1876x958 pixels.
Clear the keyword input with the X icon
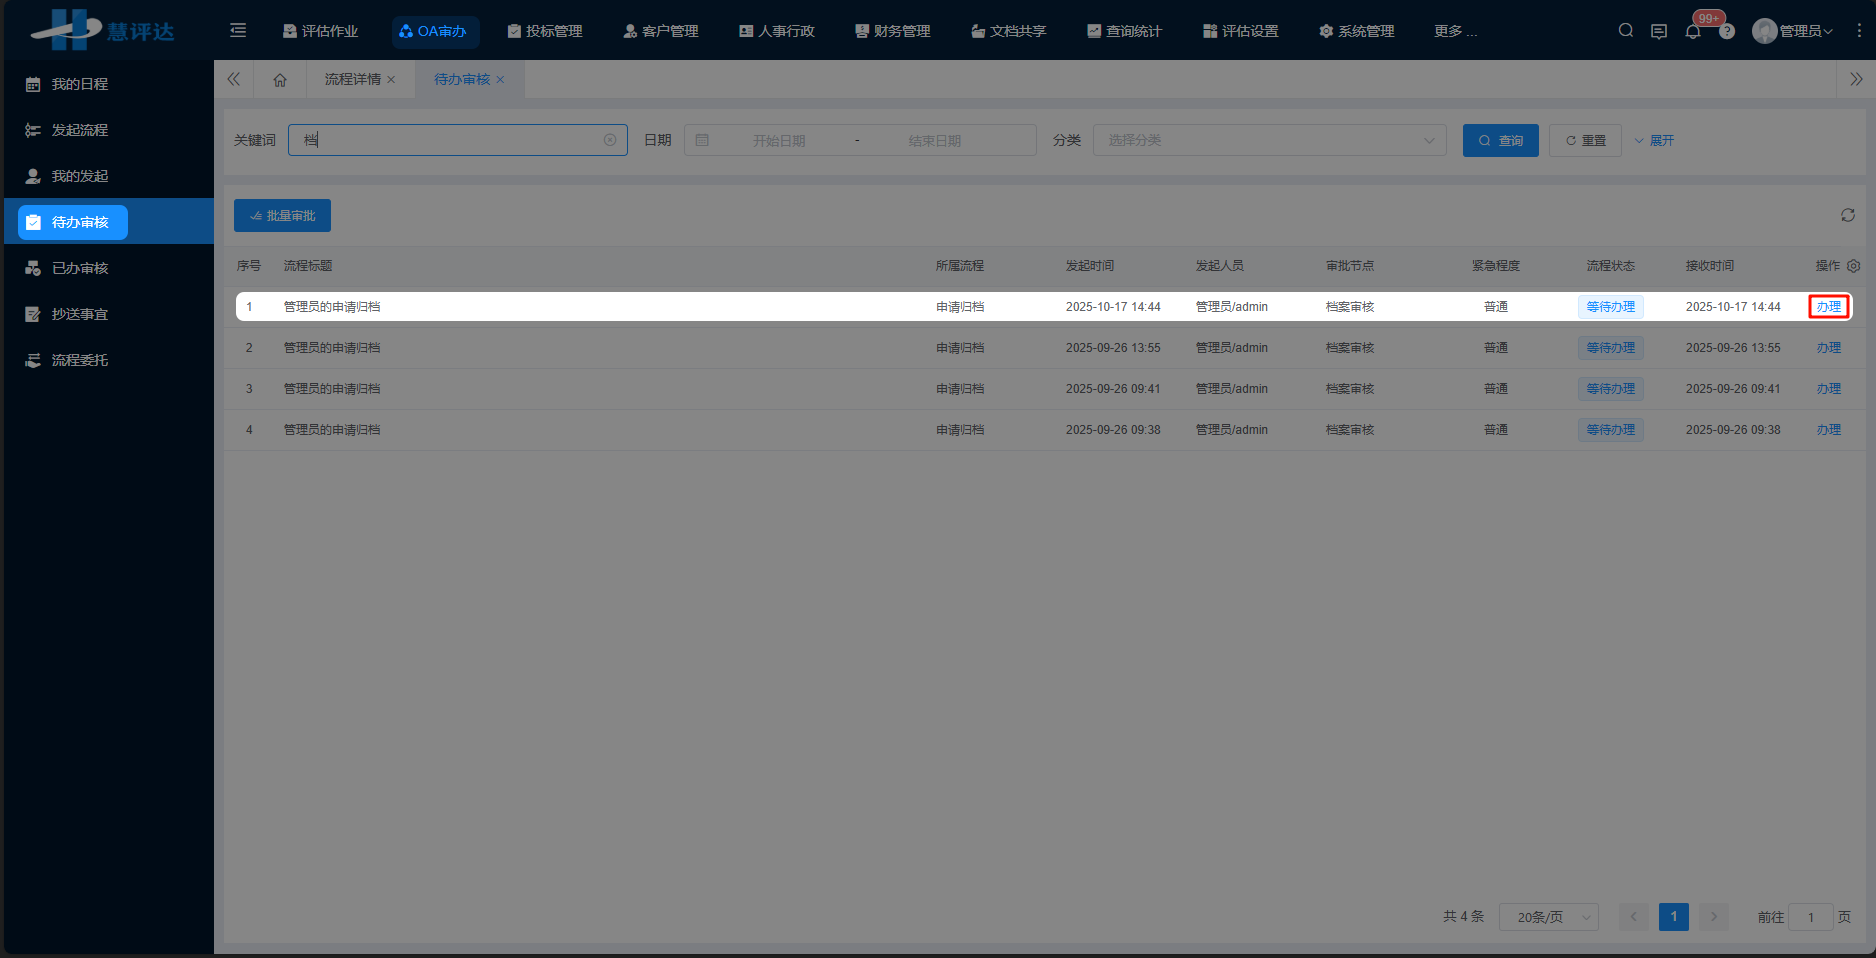click(x=610, y=140)
